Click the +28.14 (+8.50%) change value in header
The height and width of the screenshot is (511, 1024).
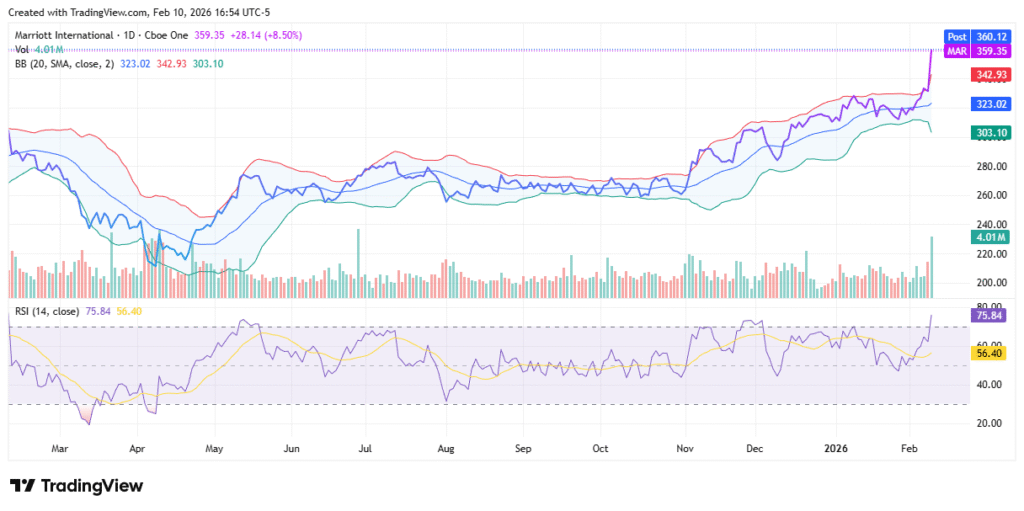pos(267,35)
